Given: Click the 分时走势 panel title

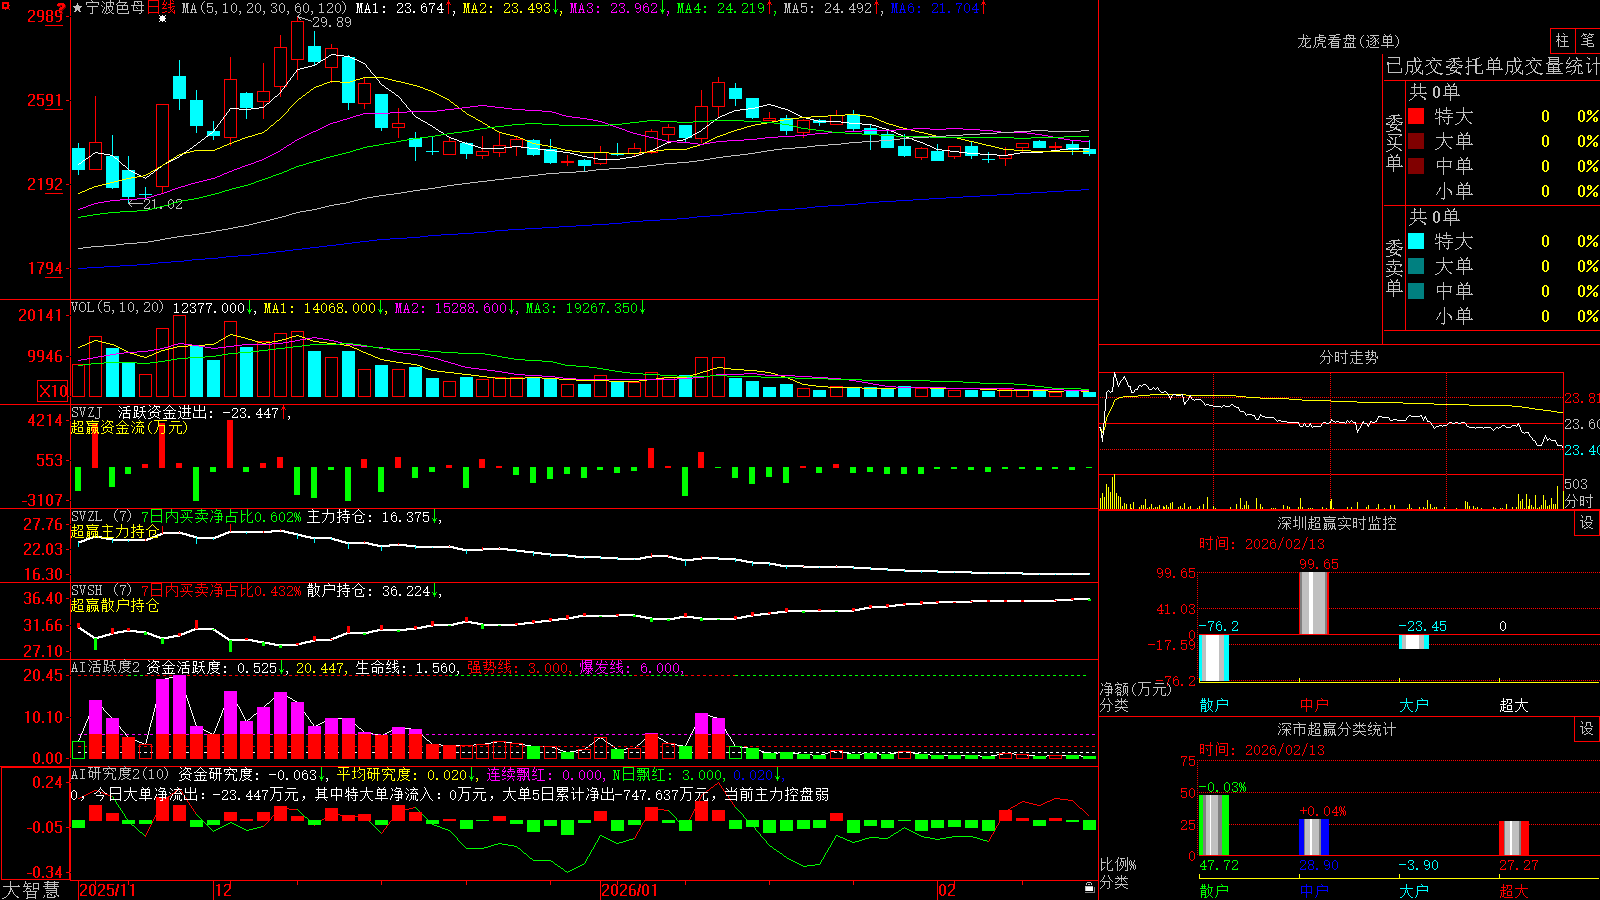Looking at the screenshot, I should click(1348, 357).
